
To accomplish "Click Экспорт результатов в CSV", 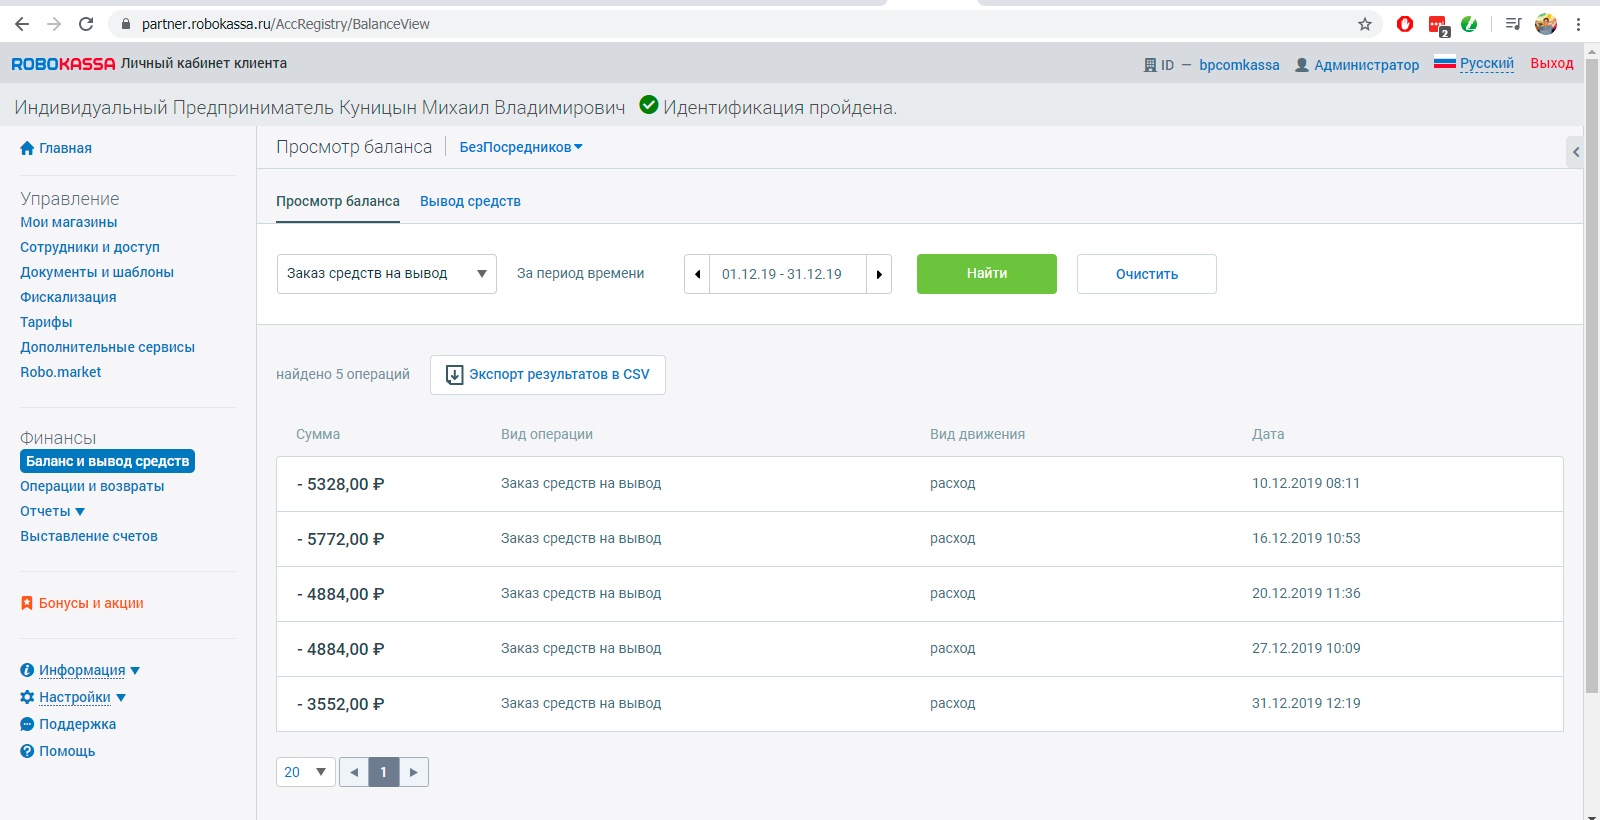I will coord(548,375).
